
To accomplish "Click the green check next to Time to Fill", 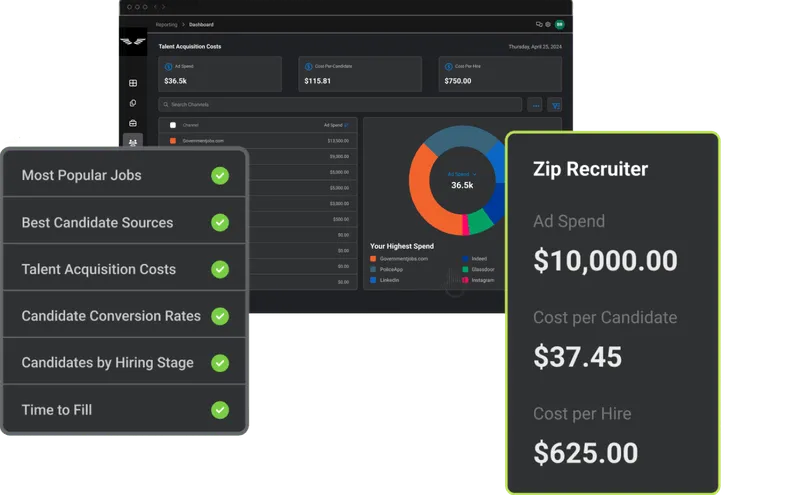I will click(x=220, y=410).
